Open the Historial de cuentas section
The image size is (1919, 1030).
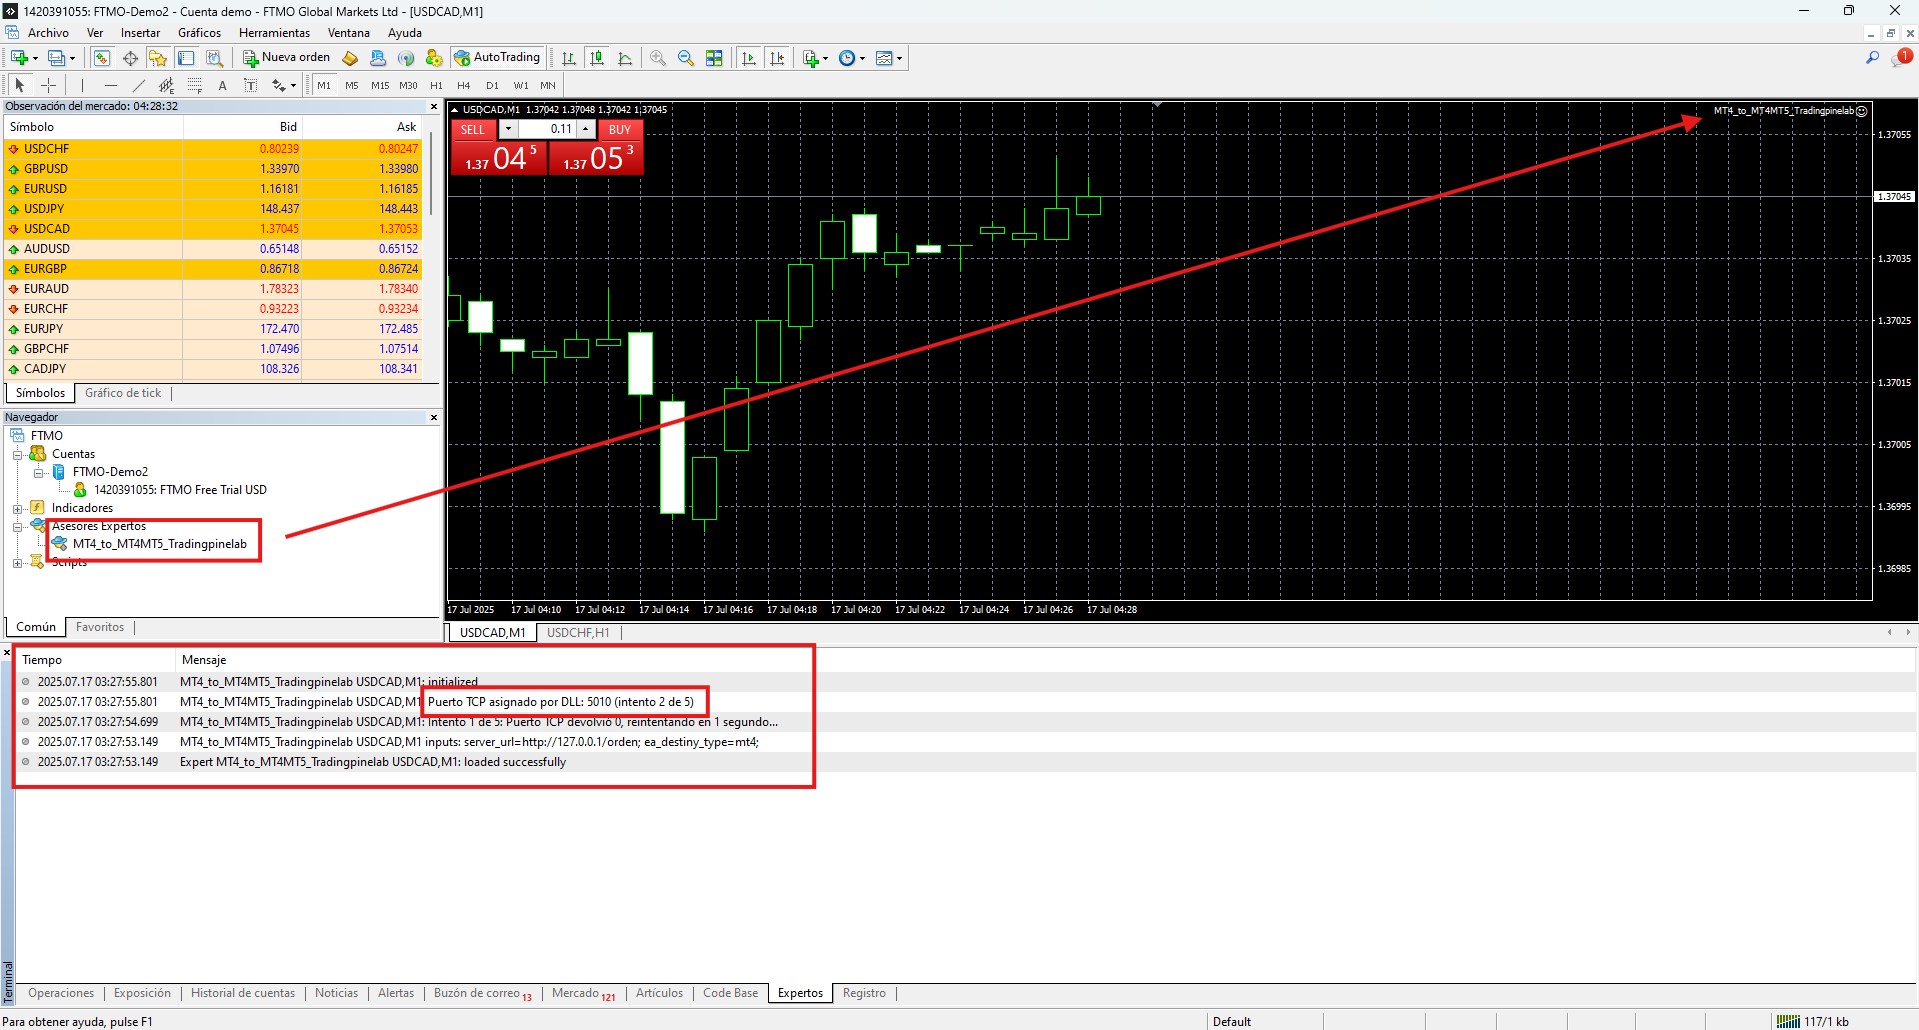click(x=242, y=993)
